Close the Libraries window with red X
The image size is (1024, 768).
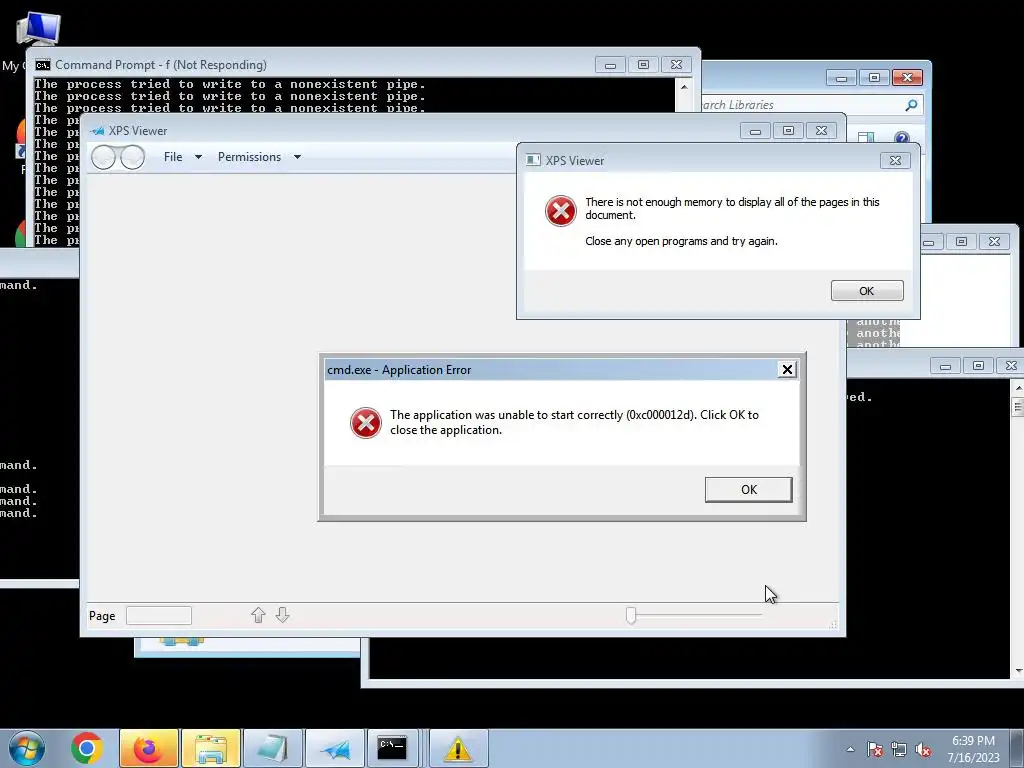pos(907,78)
